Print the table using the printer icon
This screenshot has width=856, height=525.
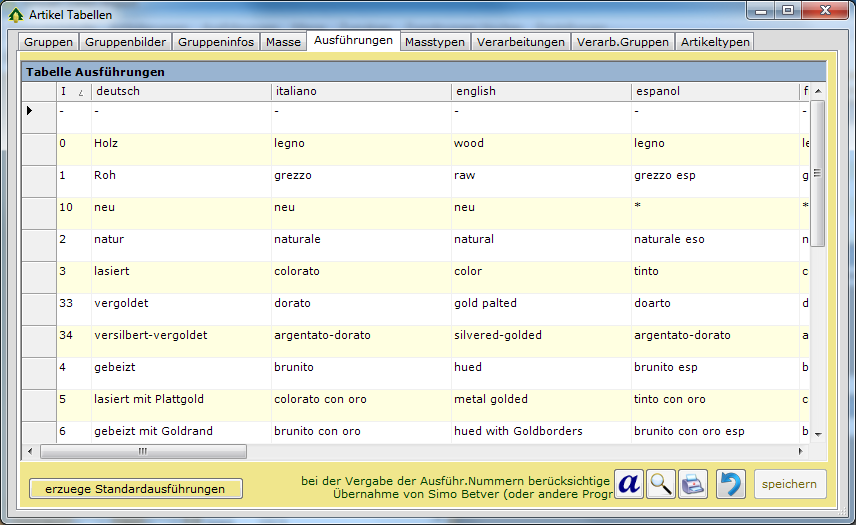pyautogui.click(x=693, y=484)
